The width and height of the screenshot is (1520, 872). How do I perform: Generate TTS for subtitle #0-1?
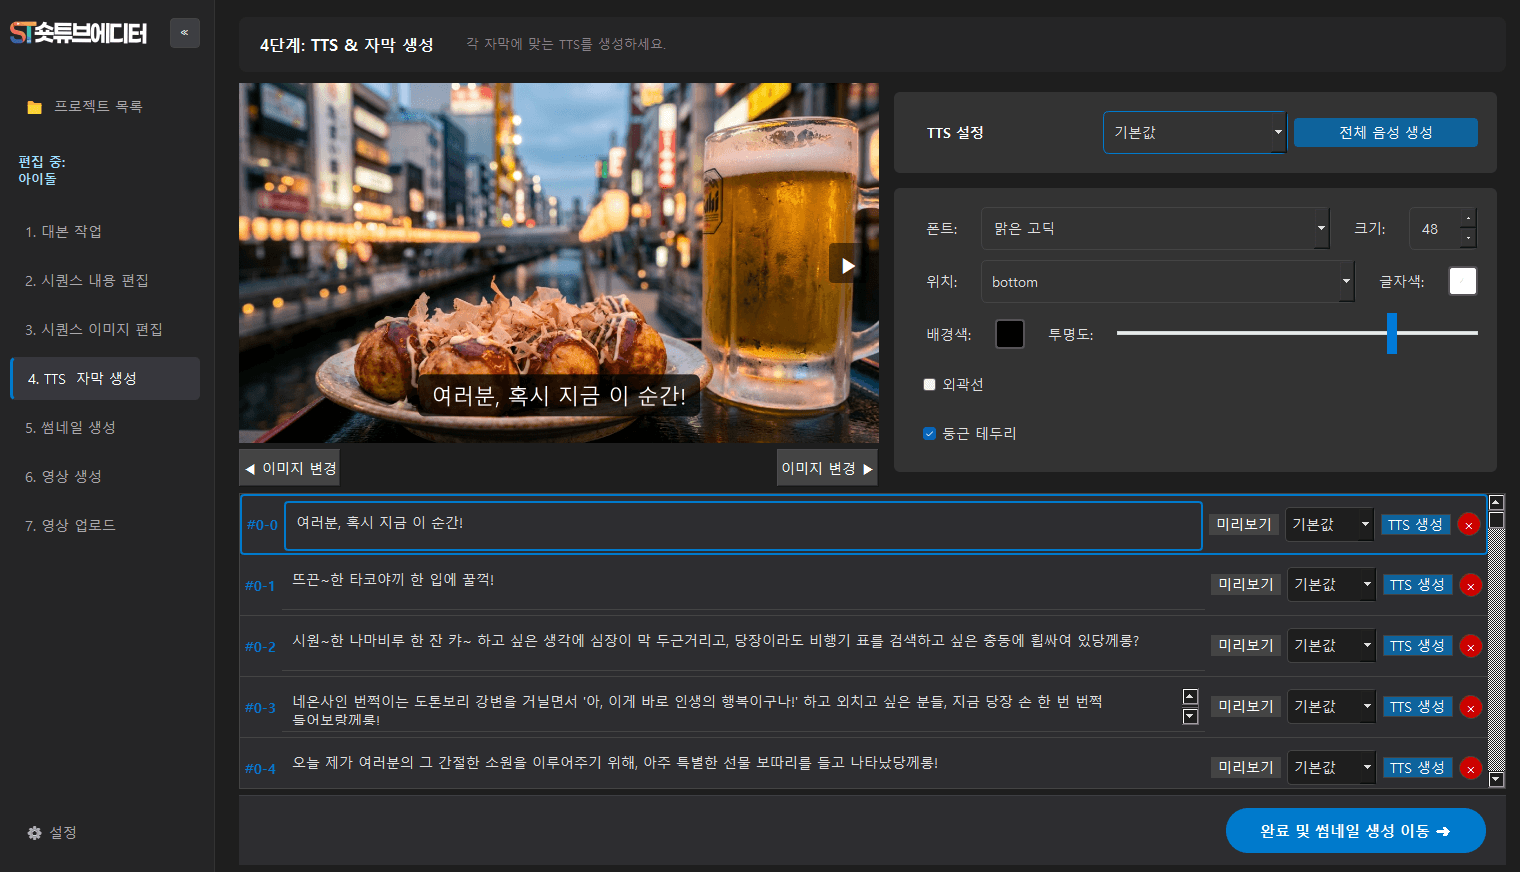(1417, 584)
